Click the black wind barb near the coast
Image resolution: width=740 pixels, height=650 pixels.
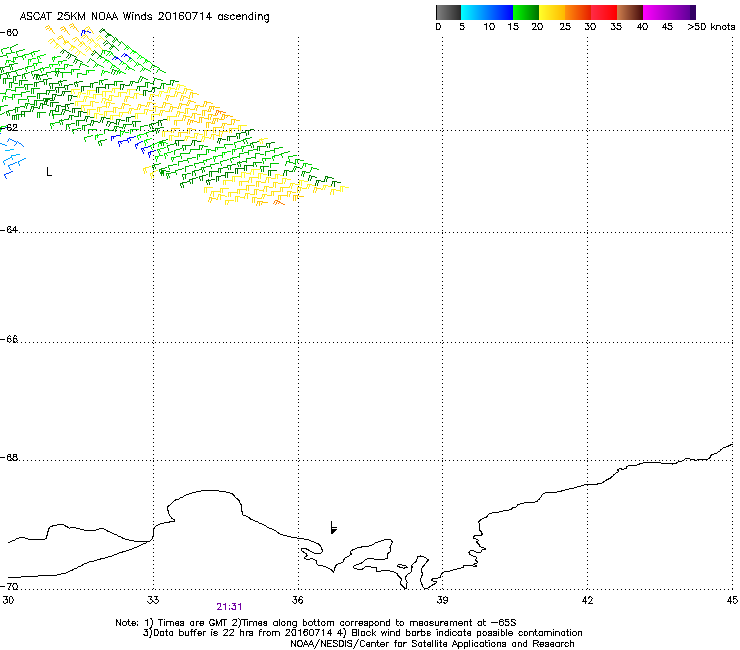[333, 528]
